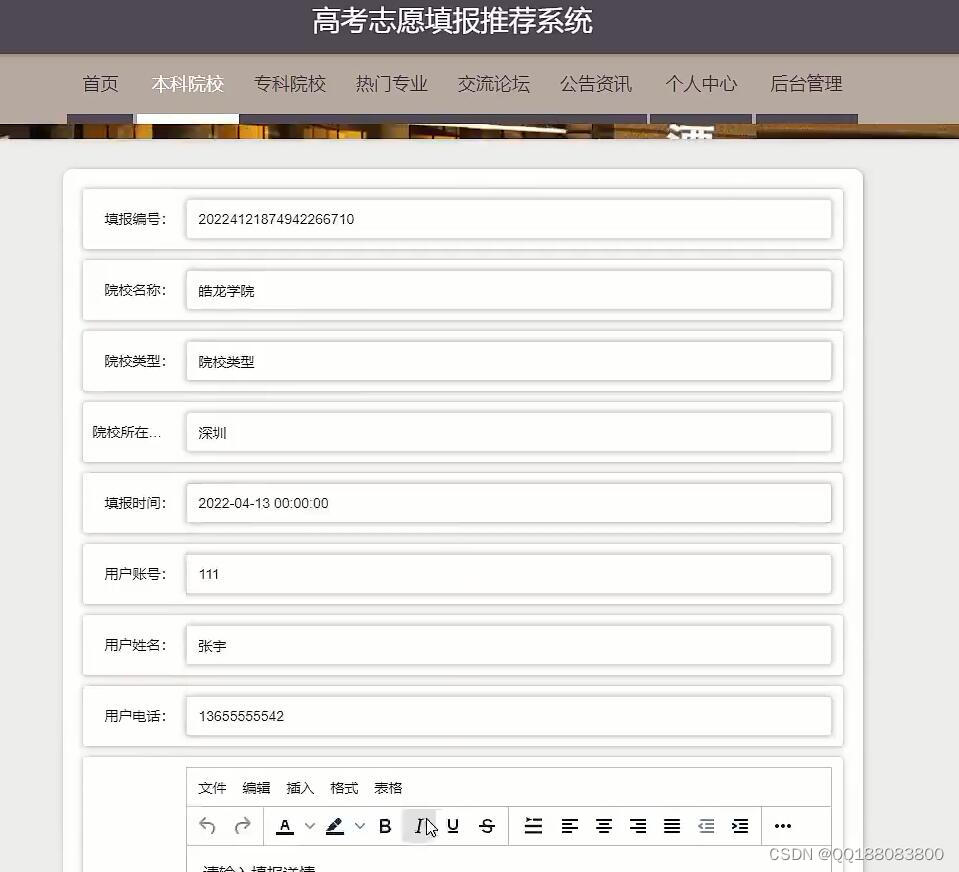Go to the 个人中心 page
The image size is (959, 872).
point(702,85)
